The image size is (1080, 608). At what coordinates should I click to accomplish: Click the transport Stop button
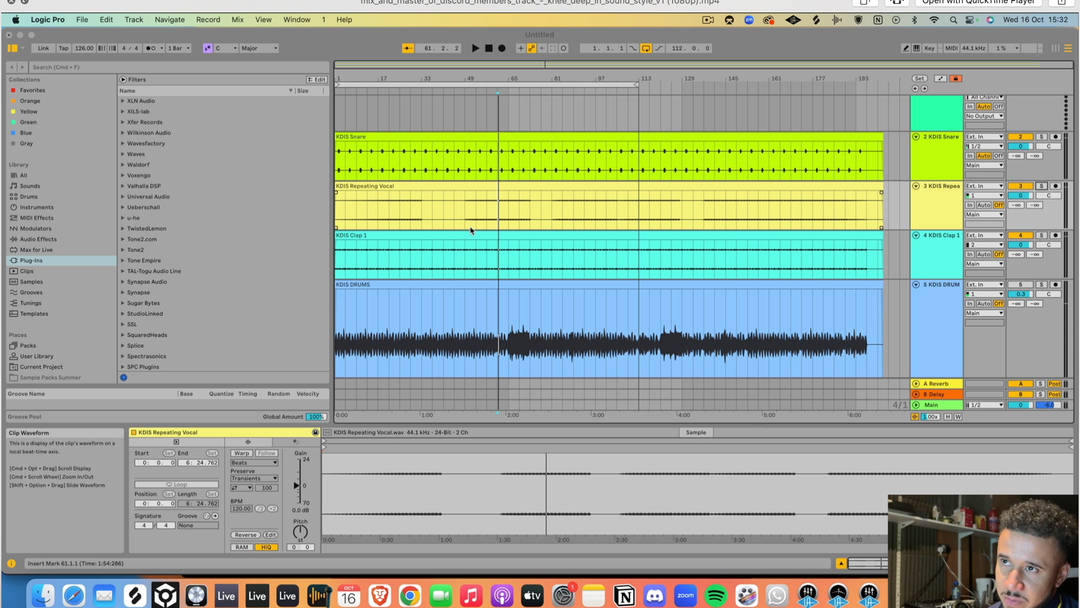click(488, 48)
